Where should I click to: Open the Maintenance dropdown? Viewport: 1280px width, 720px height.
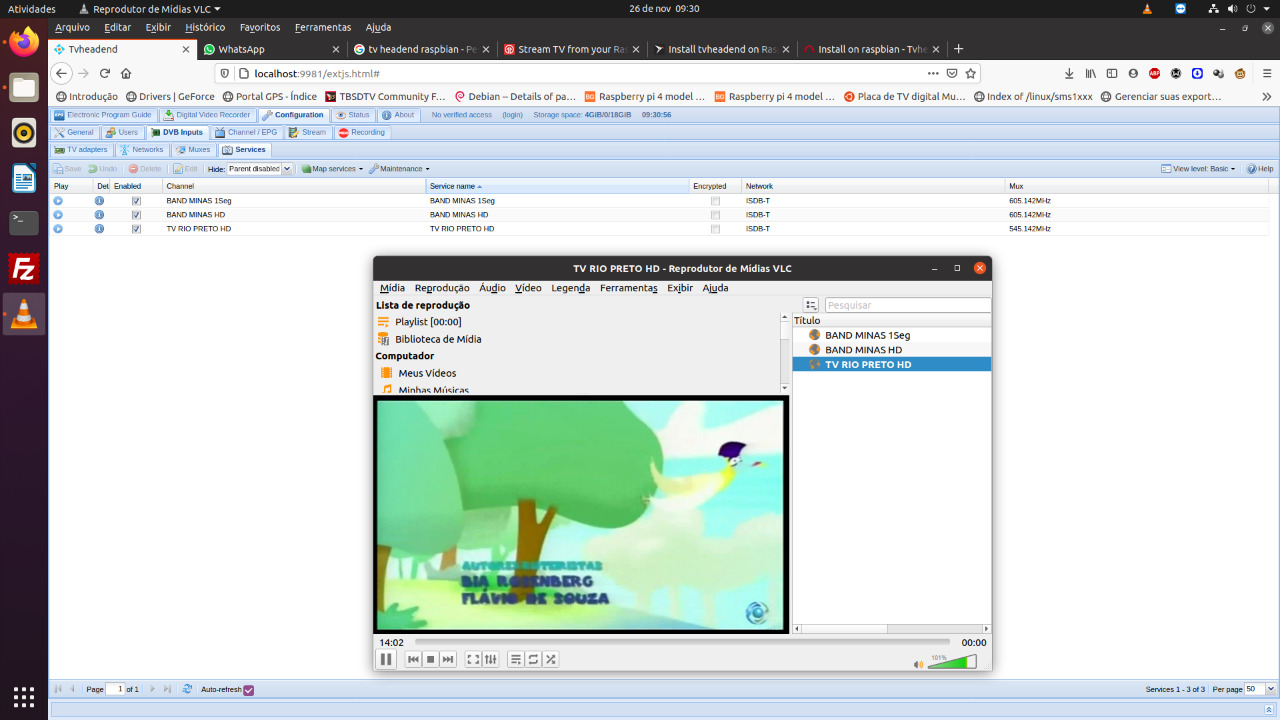coord(400,169)
